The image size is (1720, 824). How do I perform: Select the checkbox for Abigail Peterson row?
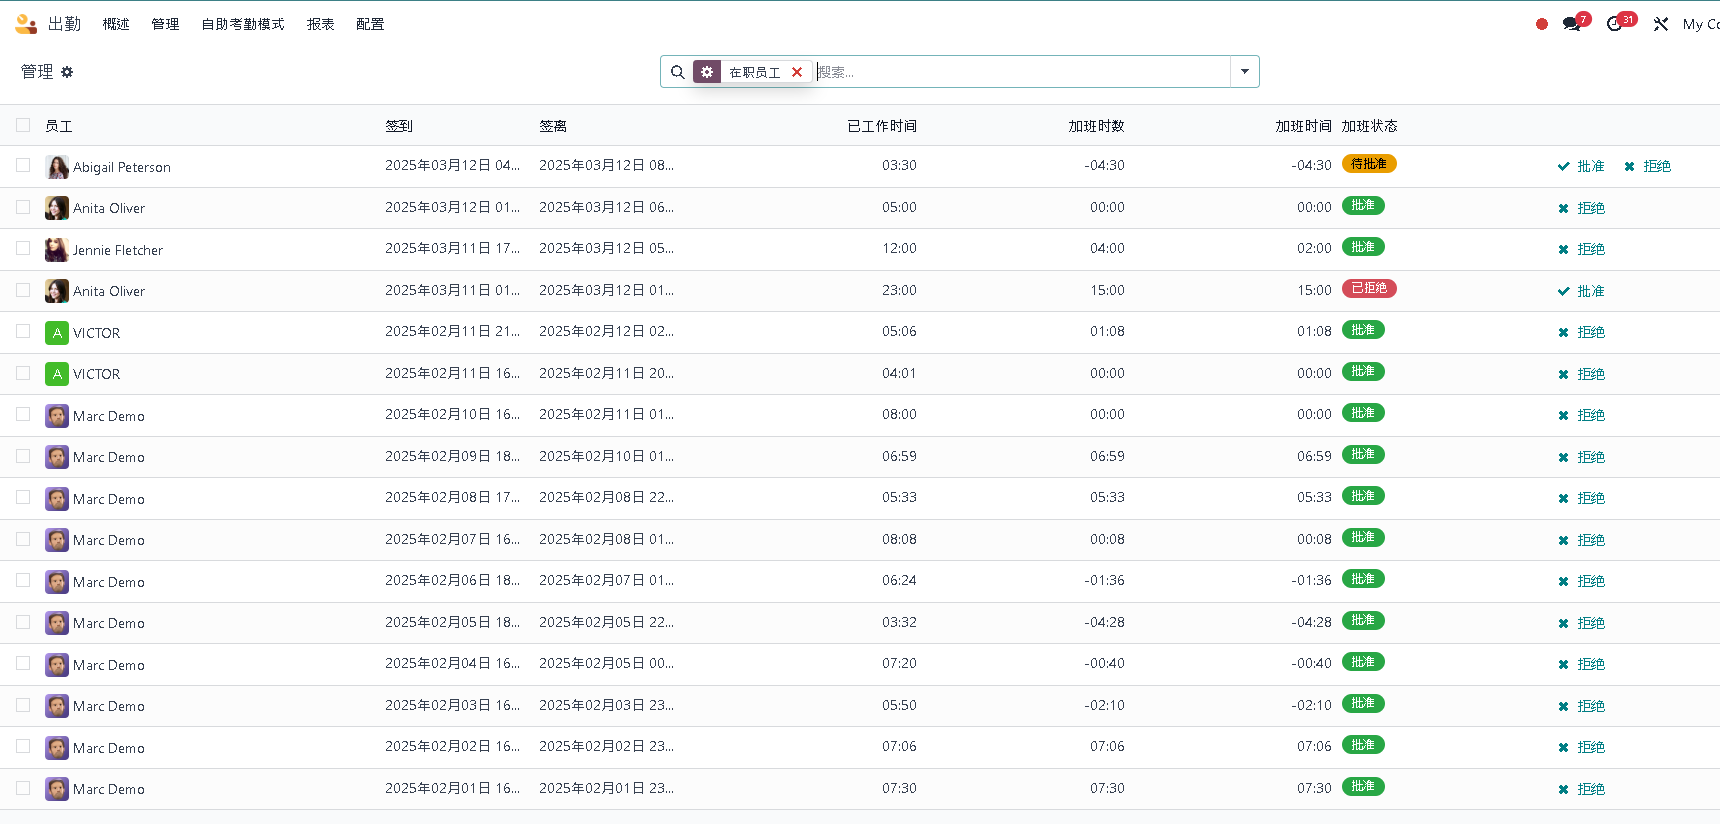click(23, 165)
